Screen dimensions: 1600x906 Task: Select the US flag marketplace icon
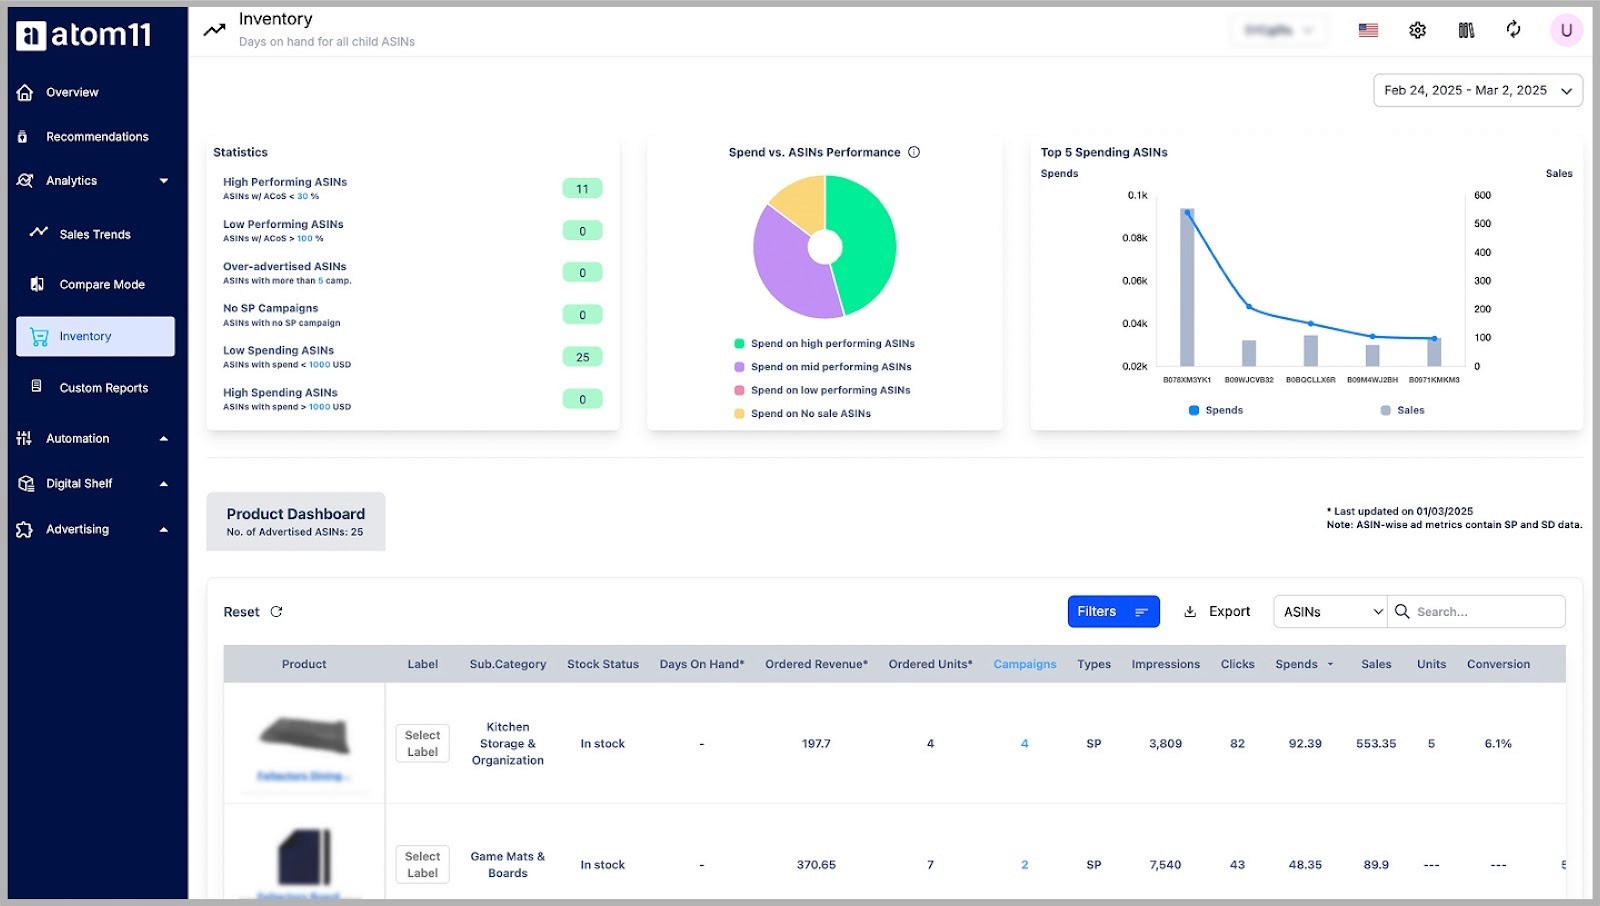tap(1367, 30)
